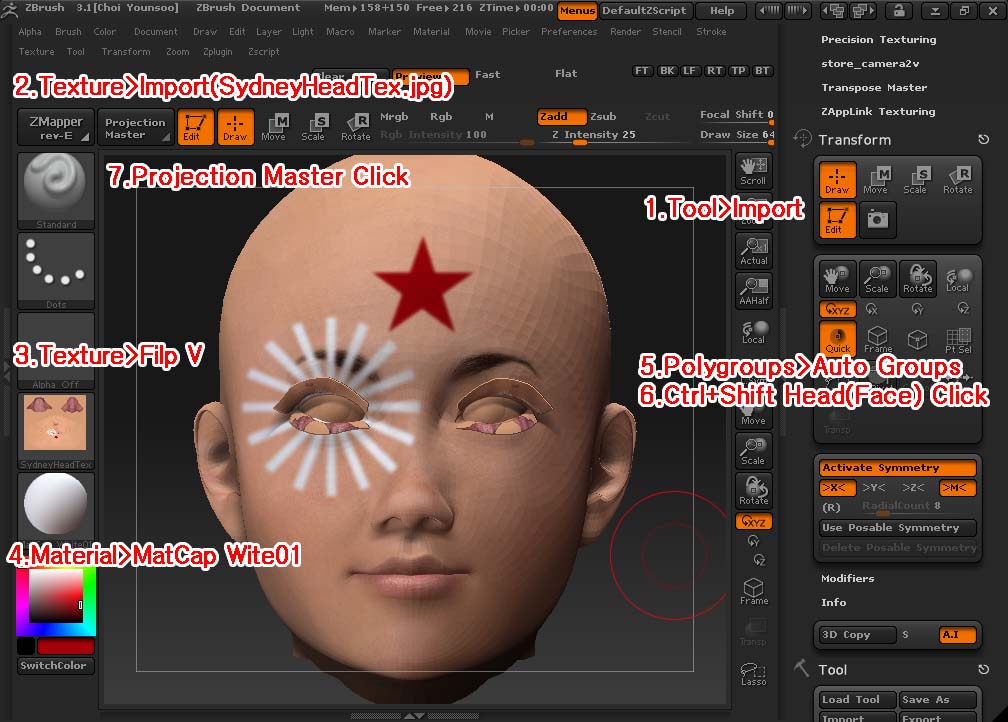Open the Material menu
Viewport: 1008px width, 722px height.
[x=431, y=32]
